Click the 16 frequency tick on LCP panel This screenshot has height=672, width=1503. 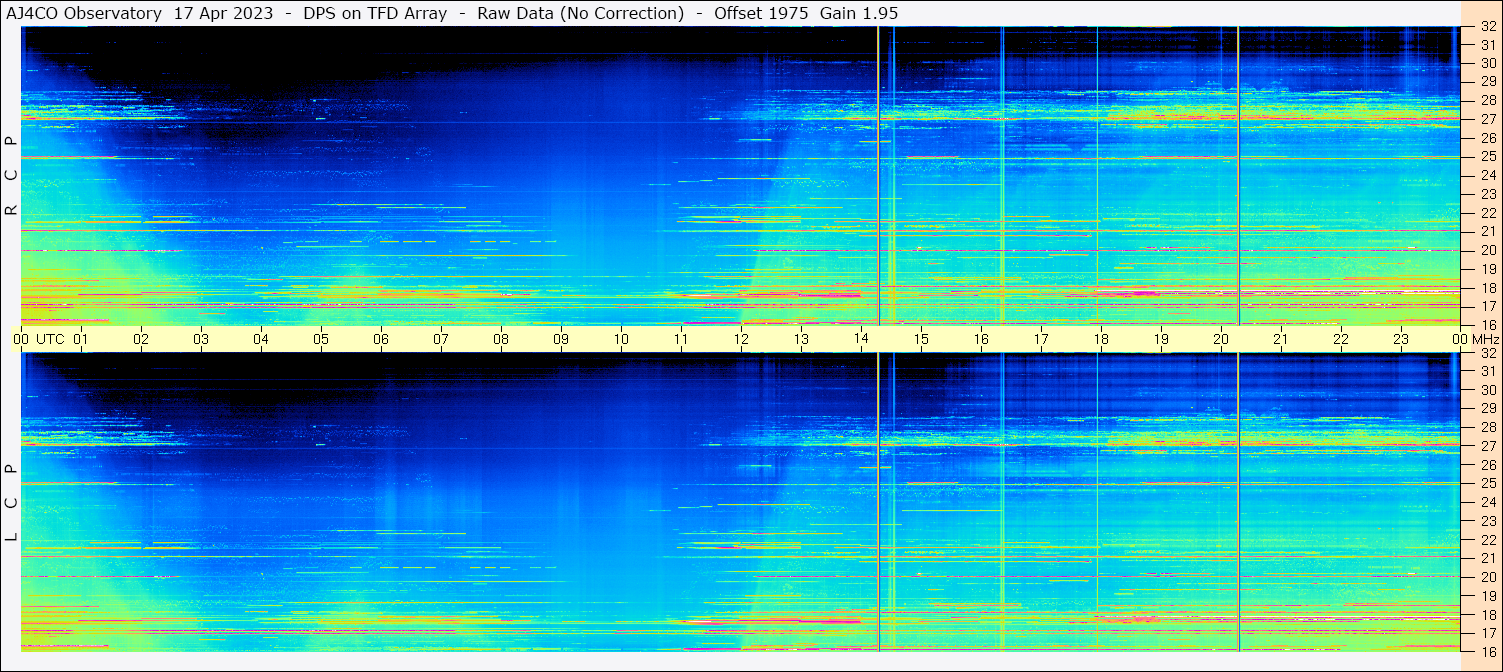1487,651
